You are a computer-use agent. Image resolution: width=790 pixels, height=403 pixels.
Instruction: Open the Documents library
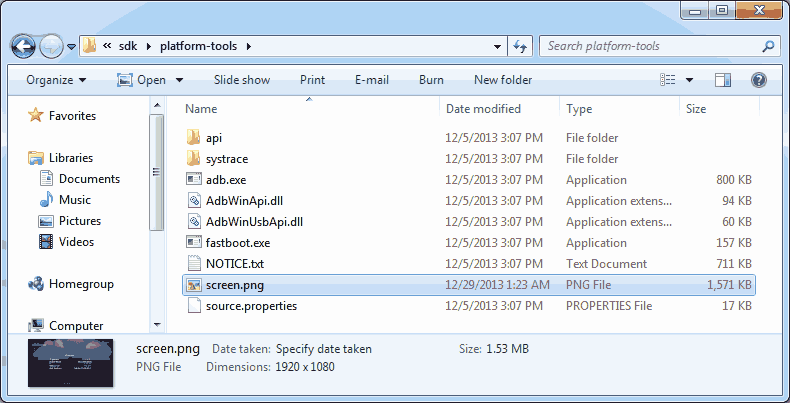(x=89, y=179)
